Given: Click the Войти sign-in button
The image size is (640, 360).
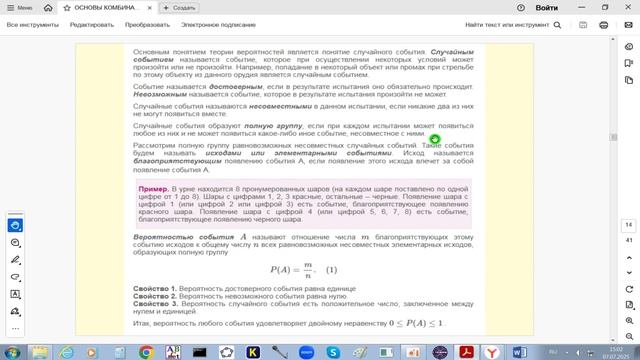Looking at the screenshot, I should click(547, 8).
